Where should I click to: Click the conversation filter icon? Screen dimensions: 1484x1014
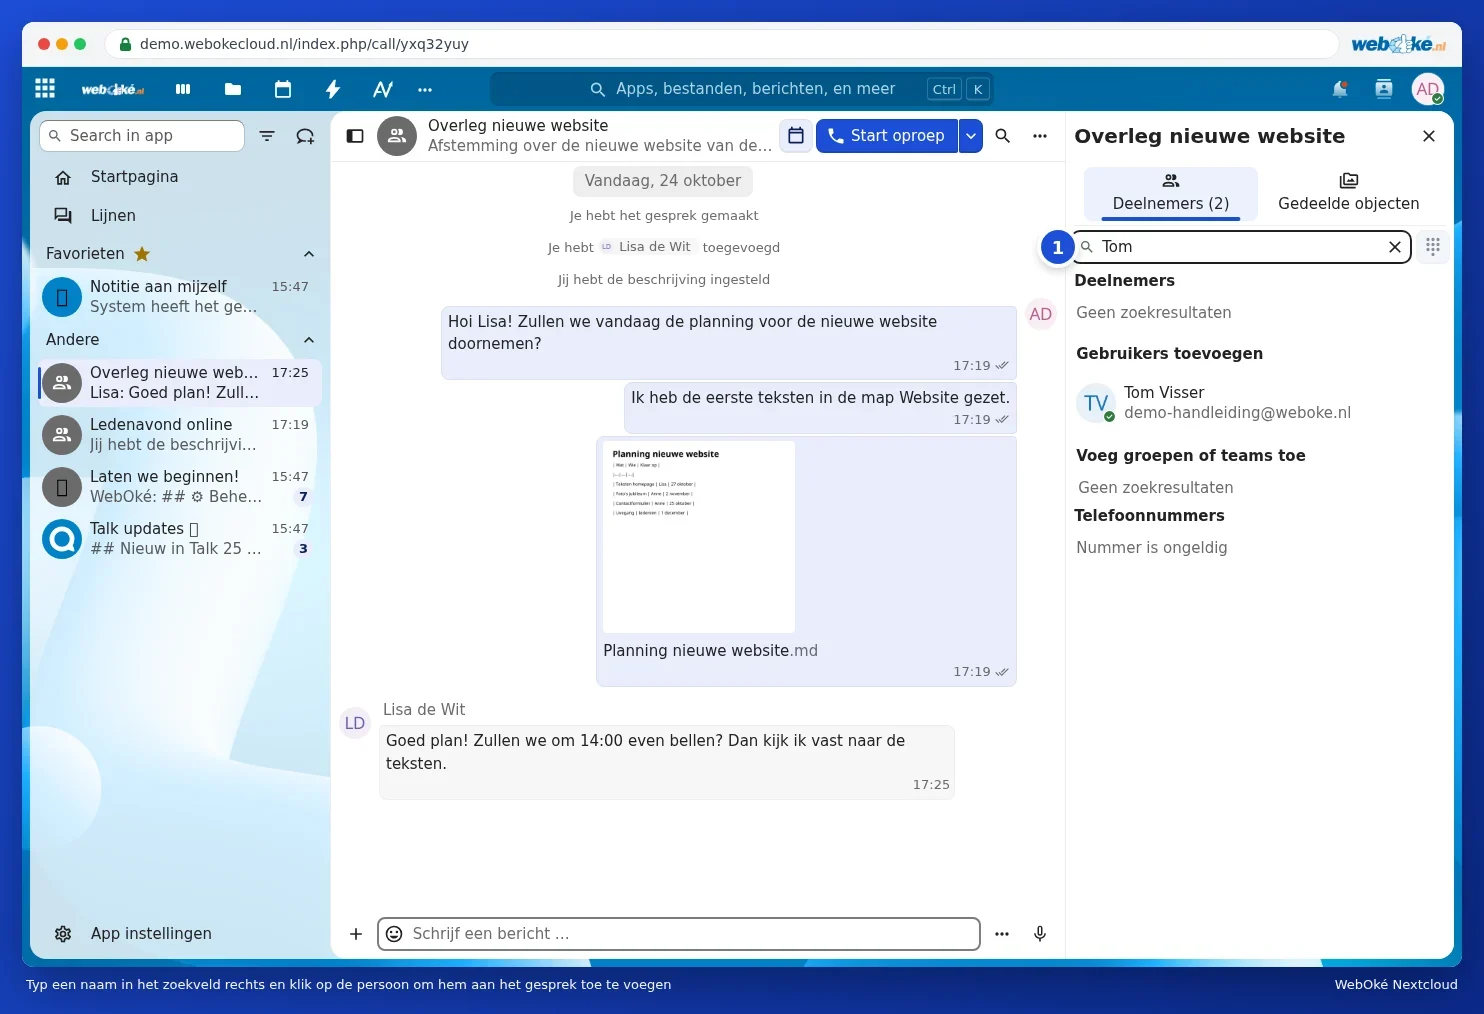(x=267, y=136)
